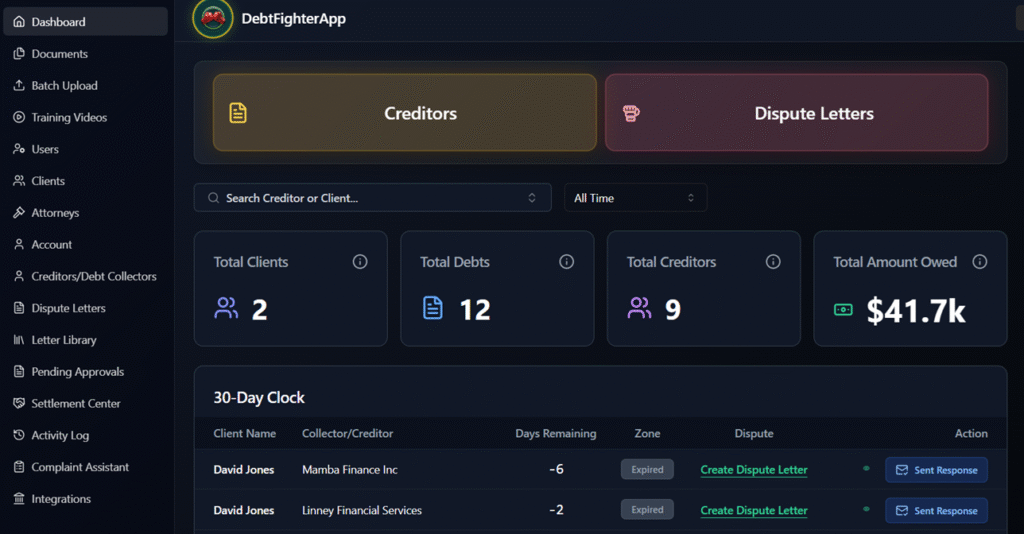
Task: Click Sent Response for Linney Financial Services
Action: point(936,510)
